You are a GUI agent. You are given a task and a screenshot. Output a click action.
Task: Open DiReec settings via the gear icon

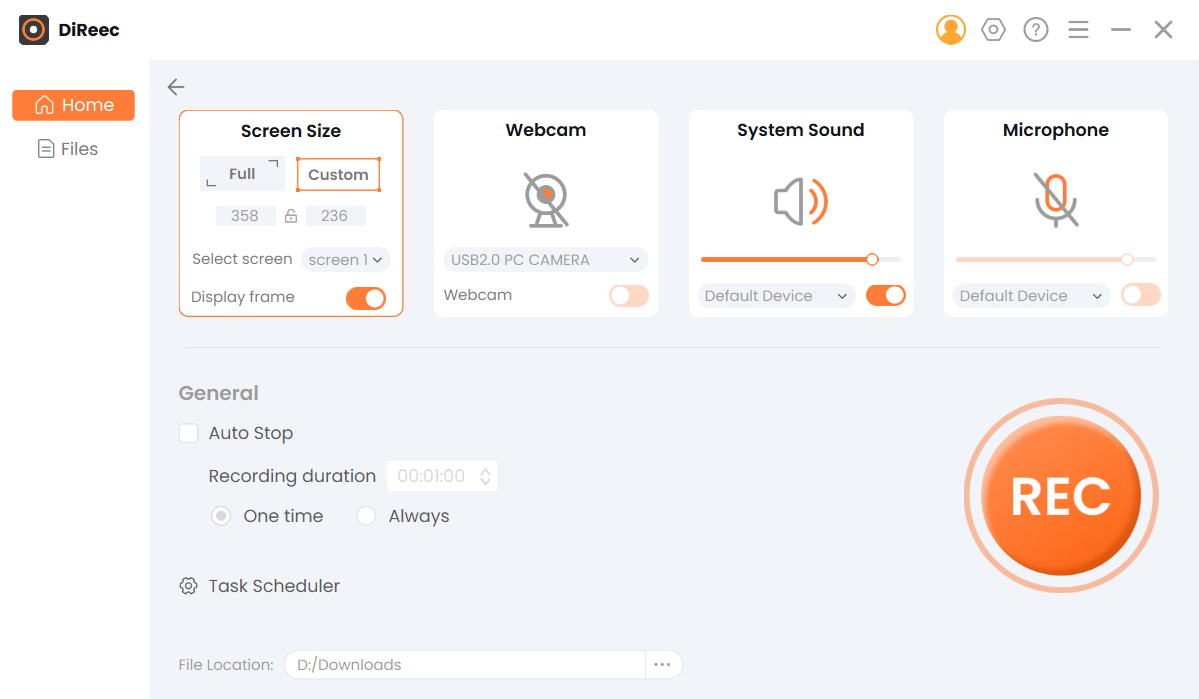[992, 29]
